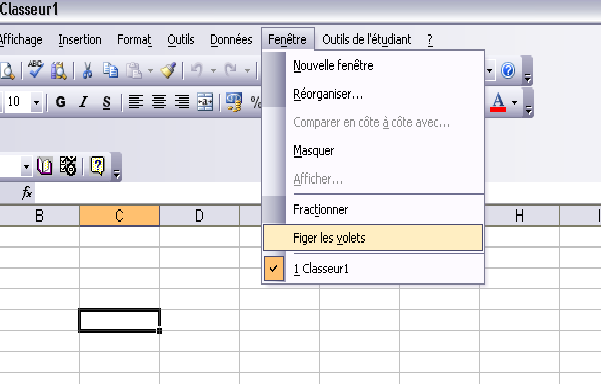This screenshot has width=601, height=384.
Task: Choose Masquer menu entry
Action: point(373,150)
